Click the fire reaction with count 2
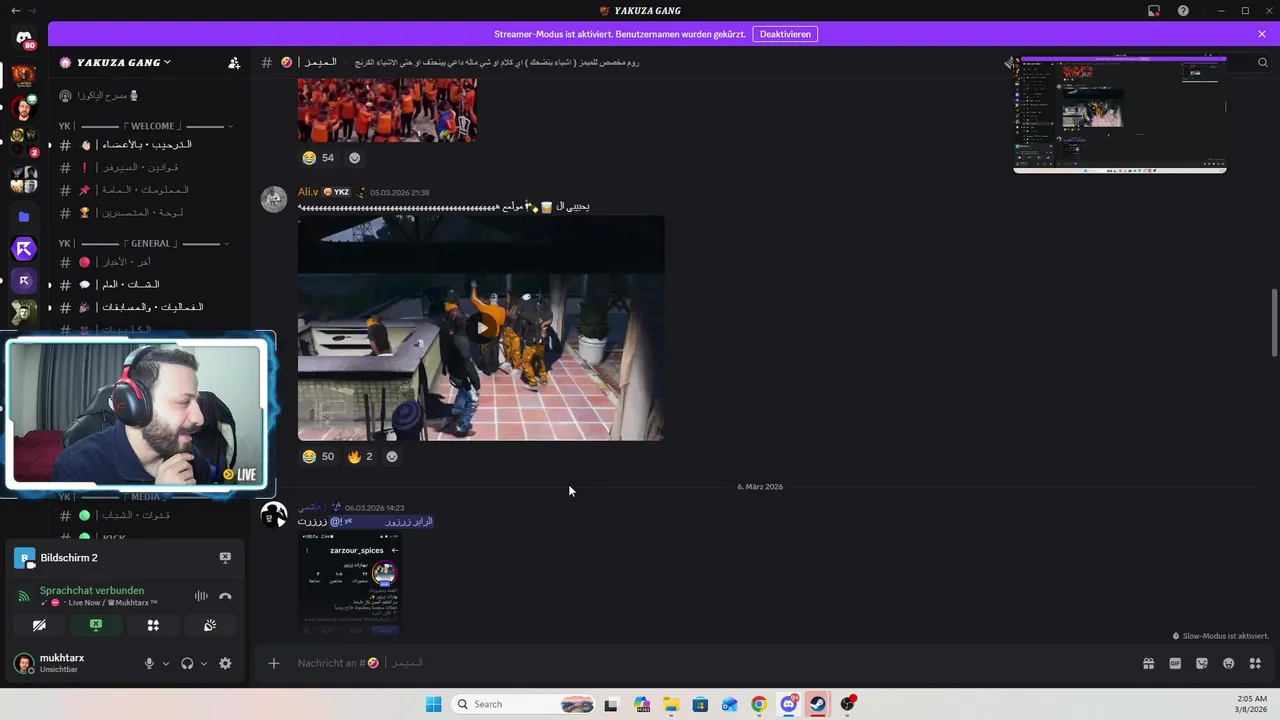The height and width of the screenshot is (720, 1280). pos(361,457)
